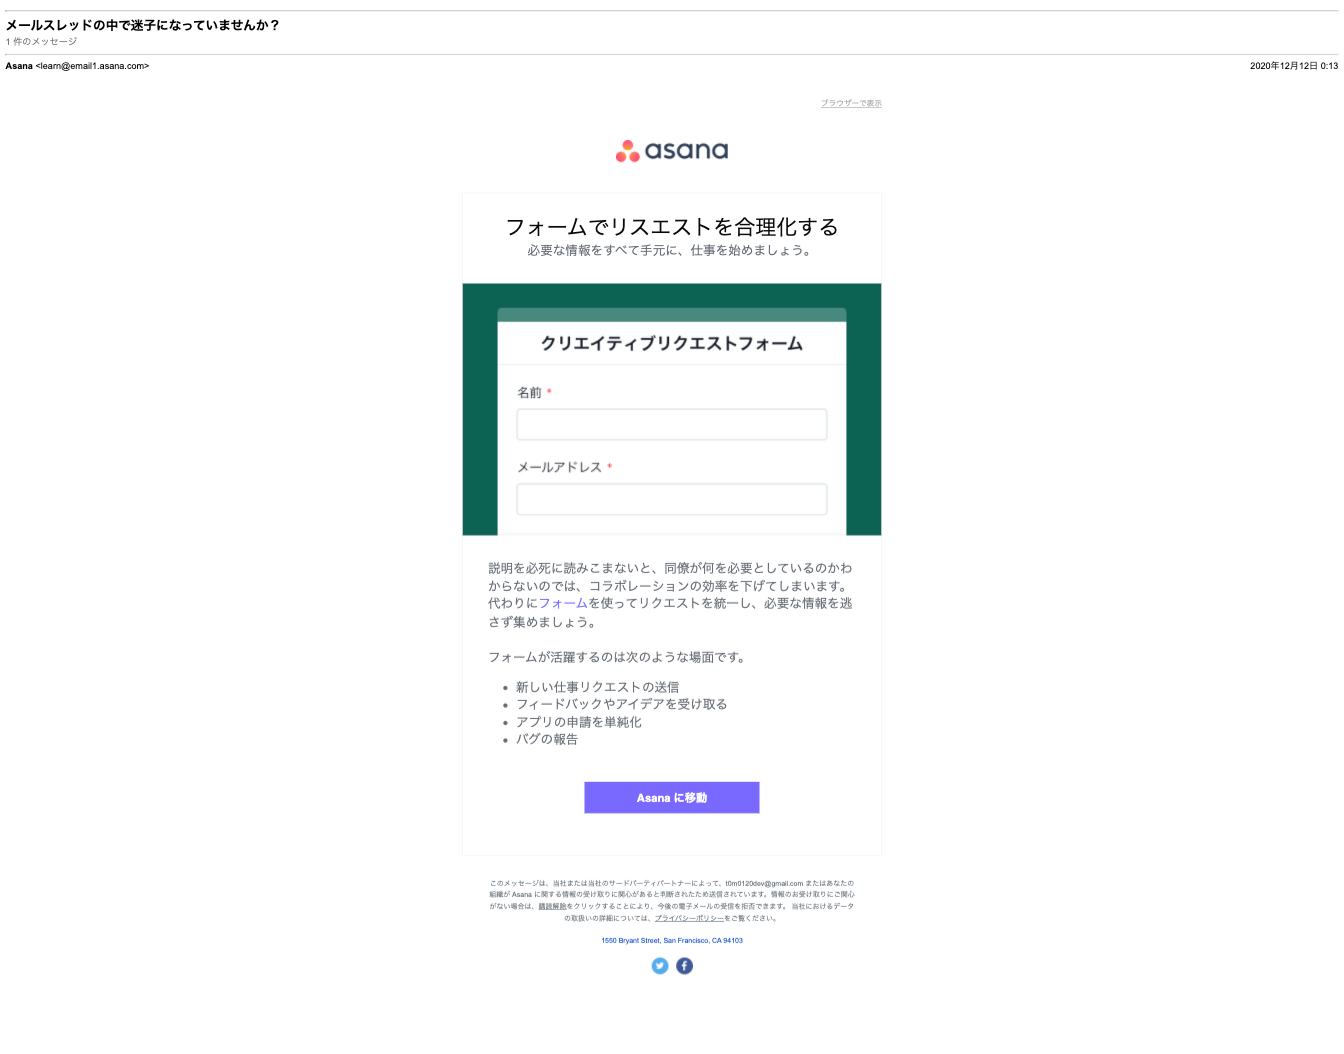Screen dimensions: 1344x1054
Task: Click the "1 件のメッセージ" count text
Action: click(x=41, y=42)
